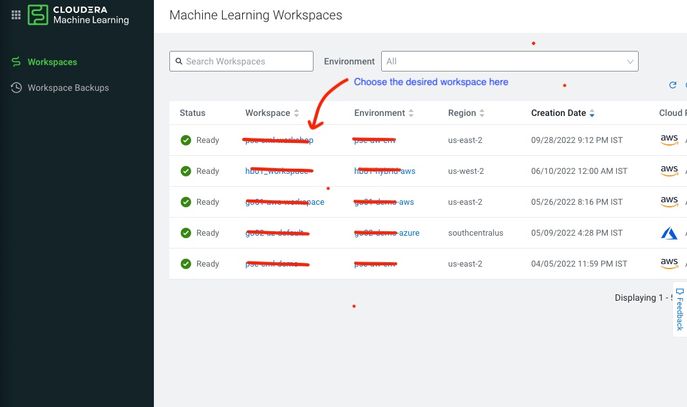Click the green Ready icon in southcentralus row
This screenshot has width=687, height=407.
[x=186, y=233]
